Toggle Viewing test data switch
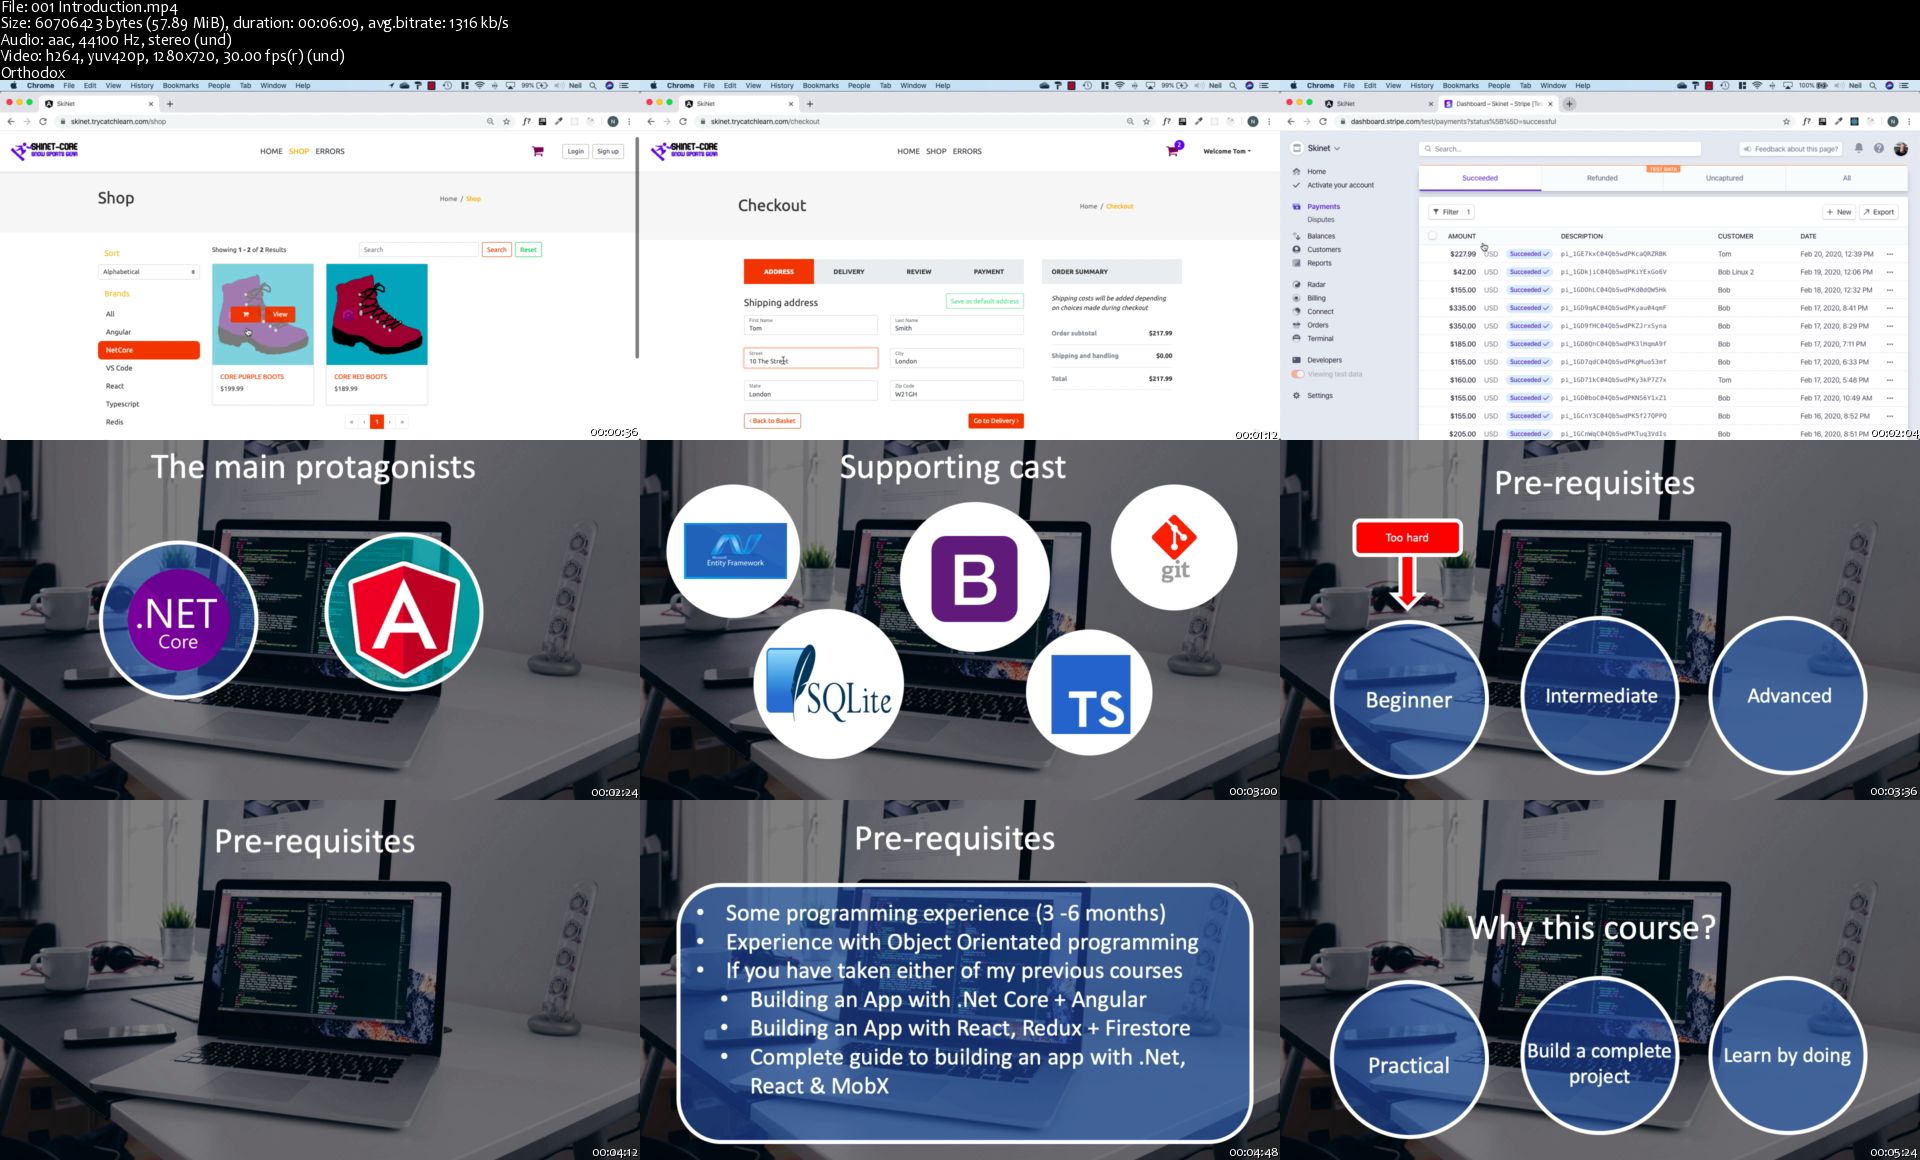Image resolution: width=1920 pixels, height=1160 pixels. pyautogui.click(x=1298, y=374)
